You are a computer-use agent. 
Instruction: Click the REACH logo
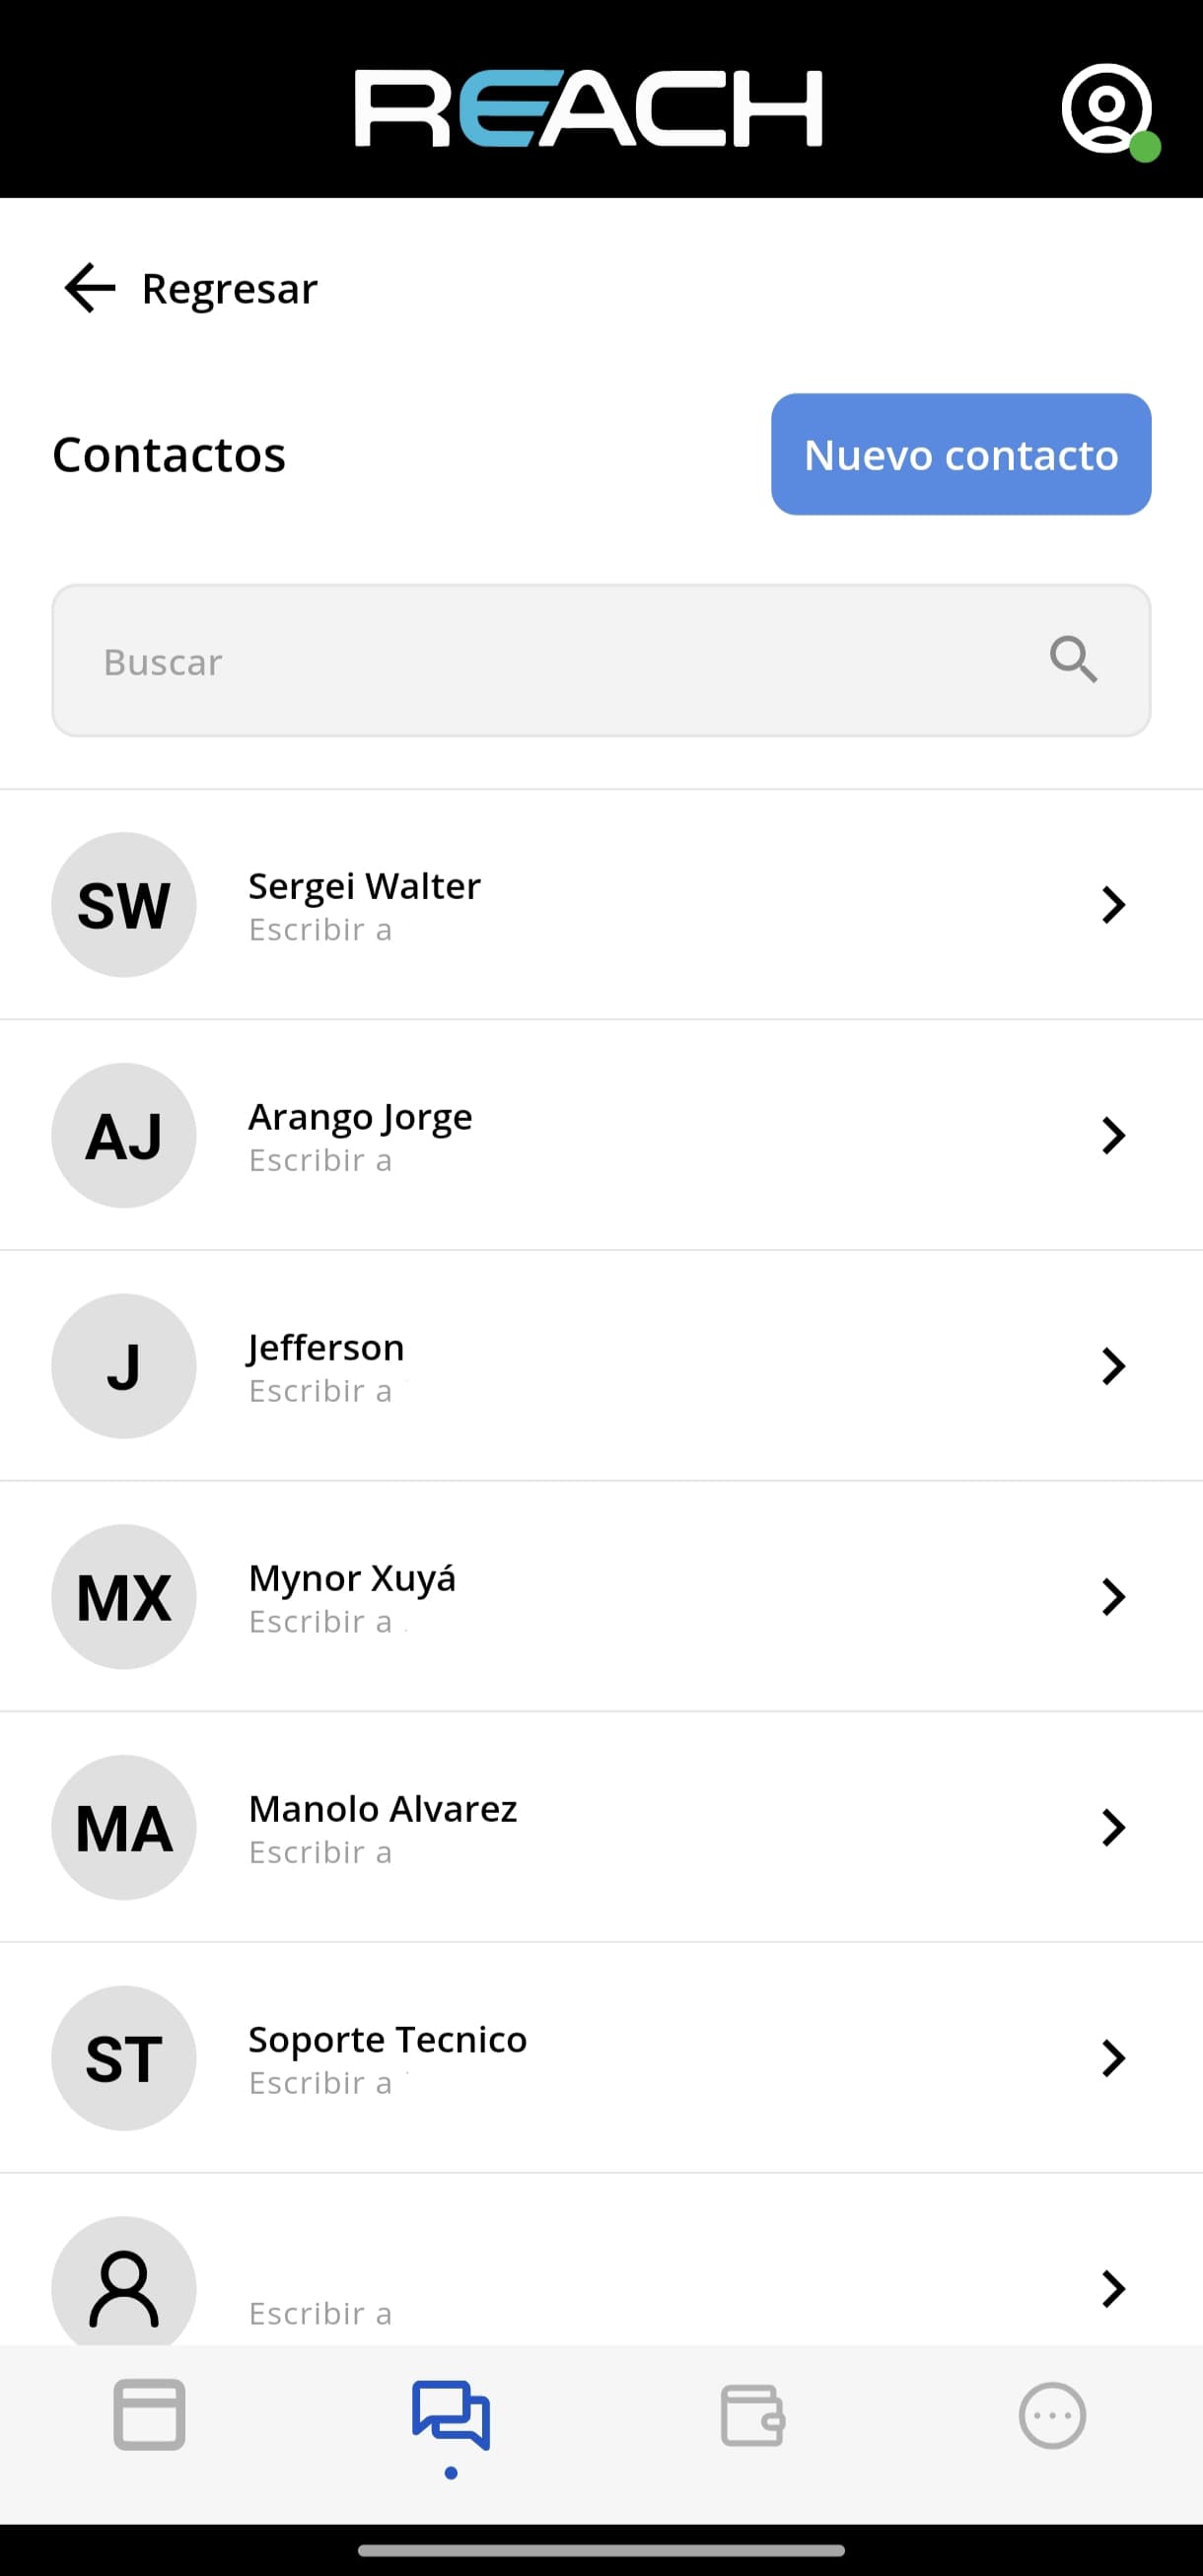point(589,108)
